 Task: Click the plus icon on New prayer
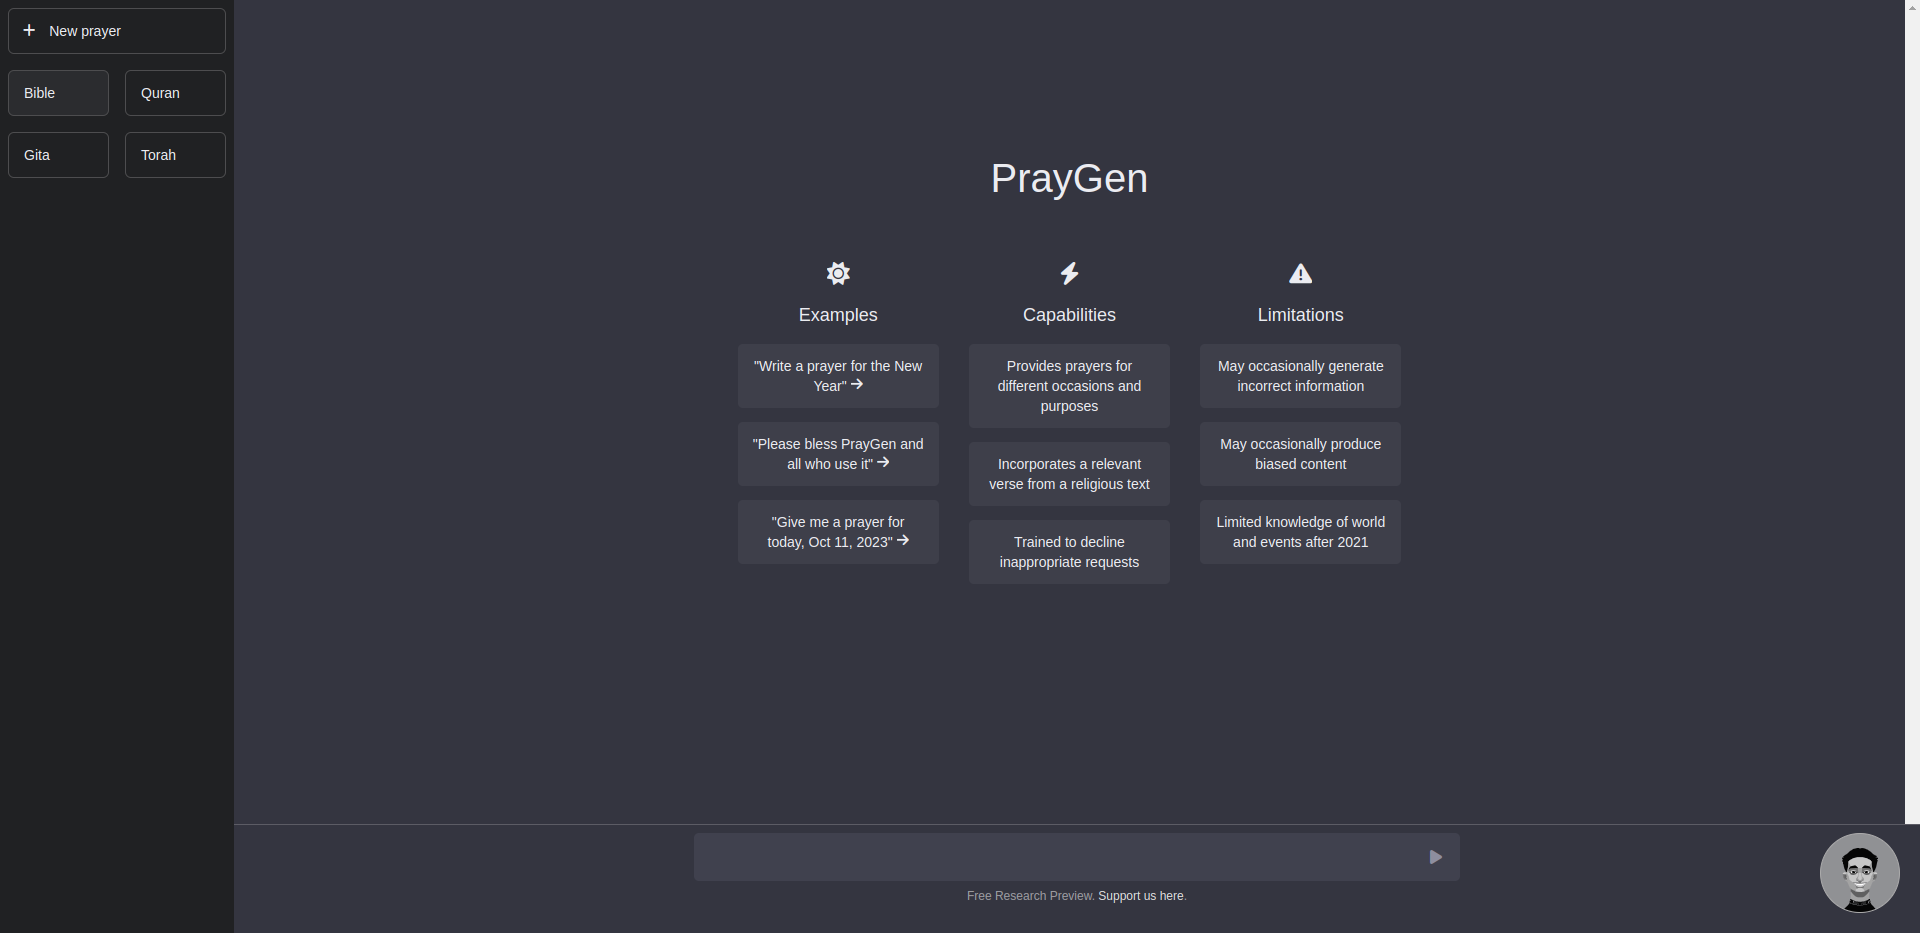click(x=30, y=30)
